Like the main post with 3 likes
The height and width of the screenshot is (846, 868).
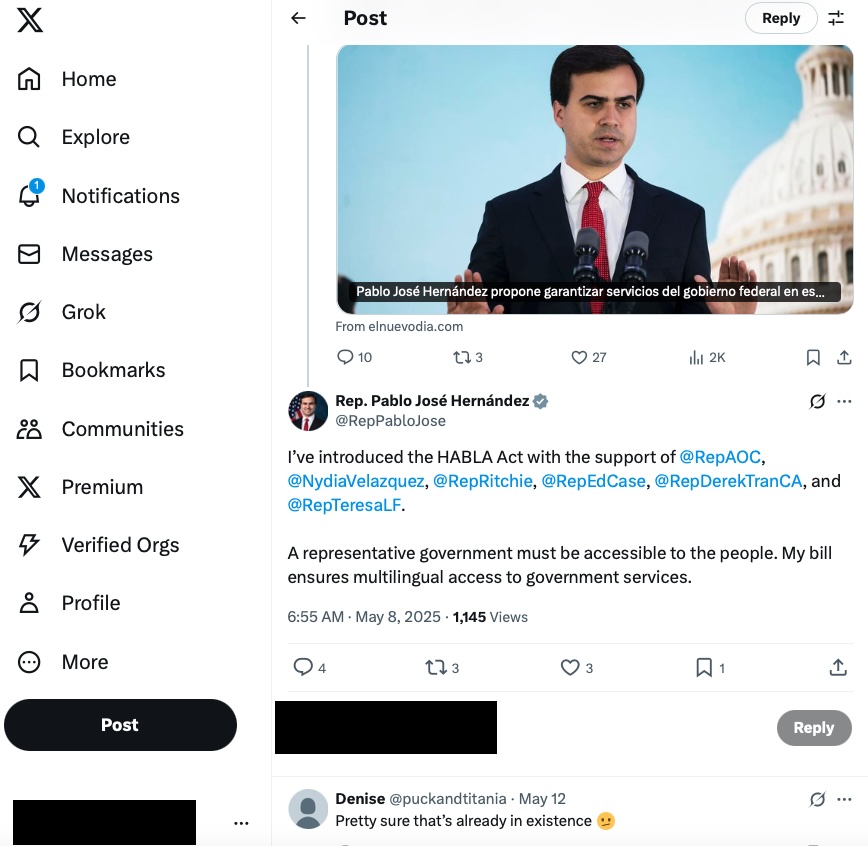(x=577, y=668)
